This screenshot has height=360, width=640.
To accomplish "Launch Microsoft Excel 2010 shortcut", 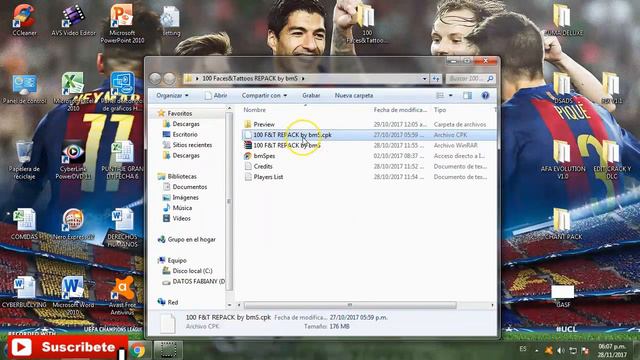I will tap(73, 91).
